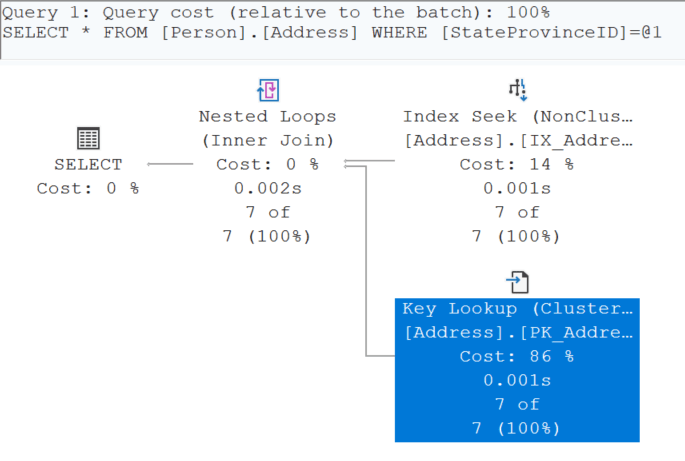
Task: Select the (Inner Join) label
Action: (267, 140)
